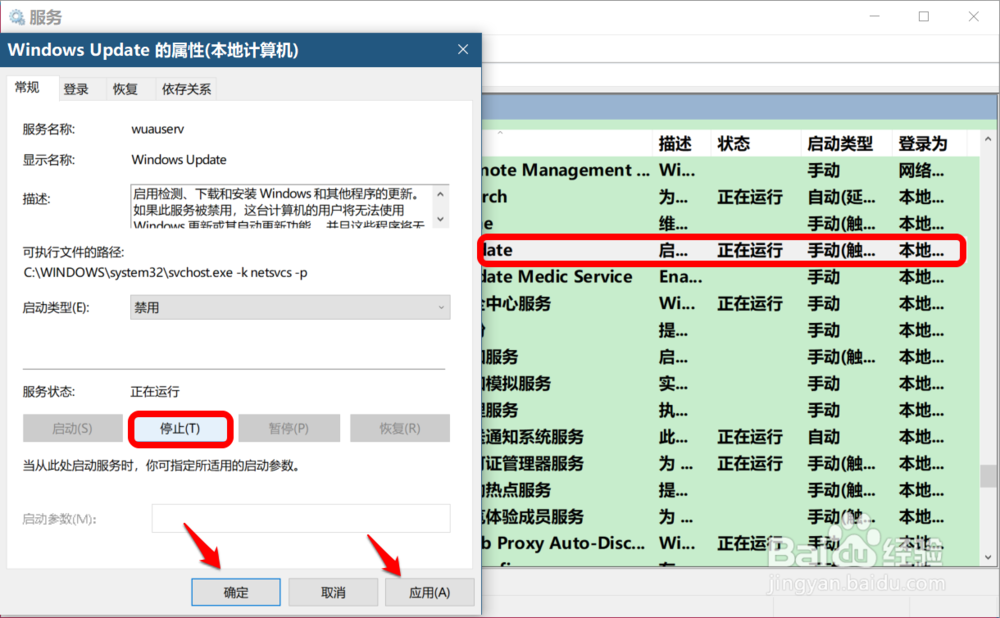Screen dimensions: 1000x618
Task: Sort by the 启动类型 column header
Action: (x=846, y=143)
